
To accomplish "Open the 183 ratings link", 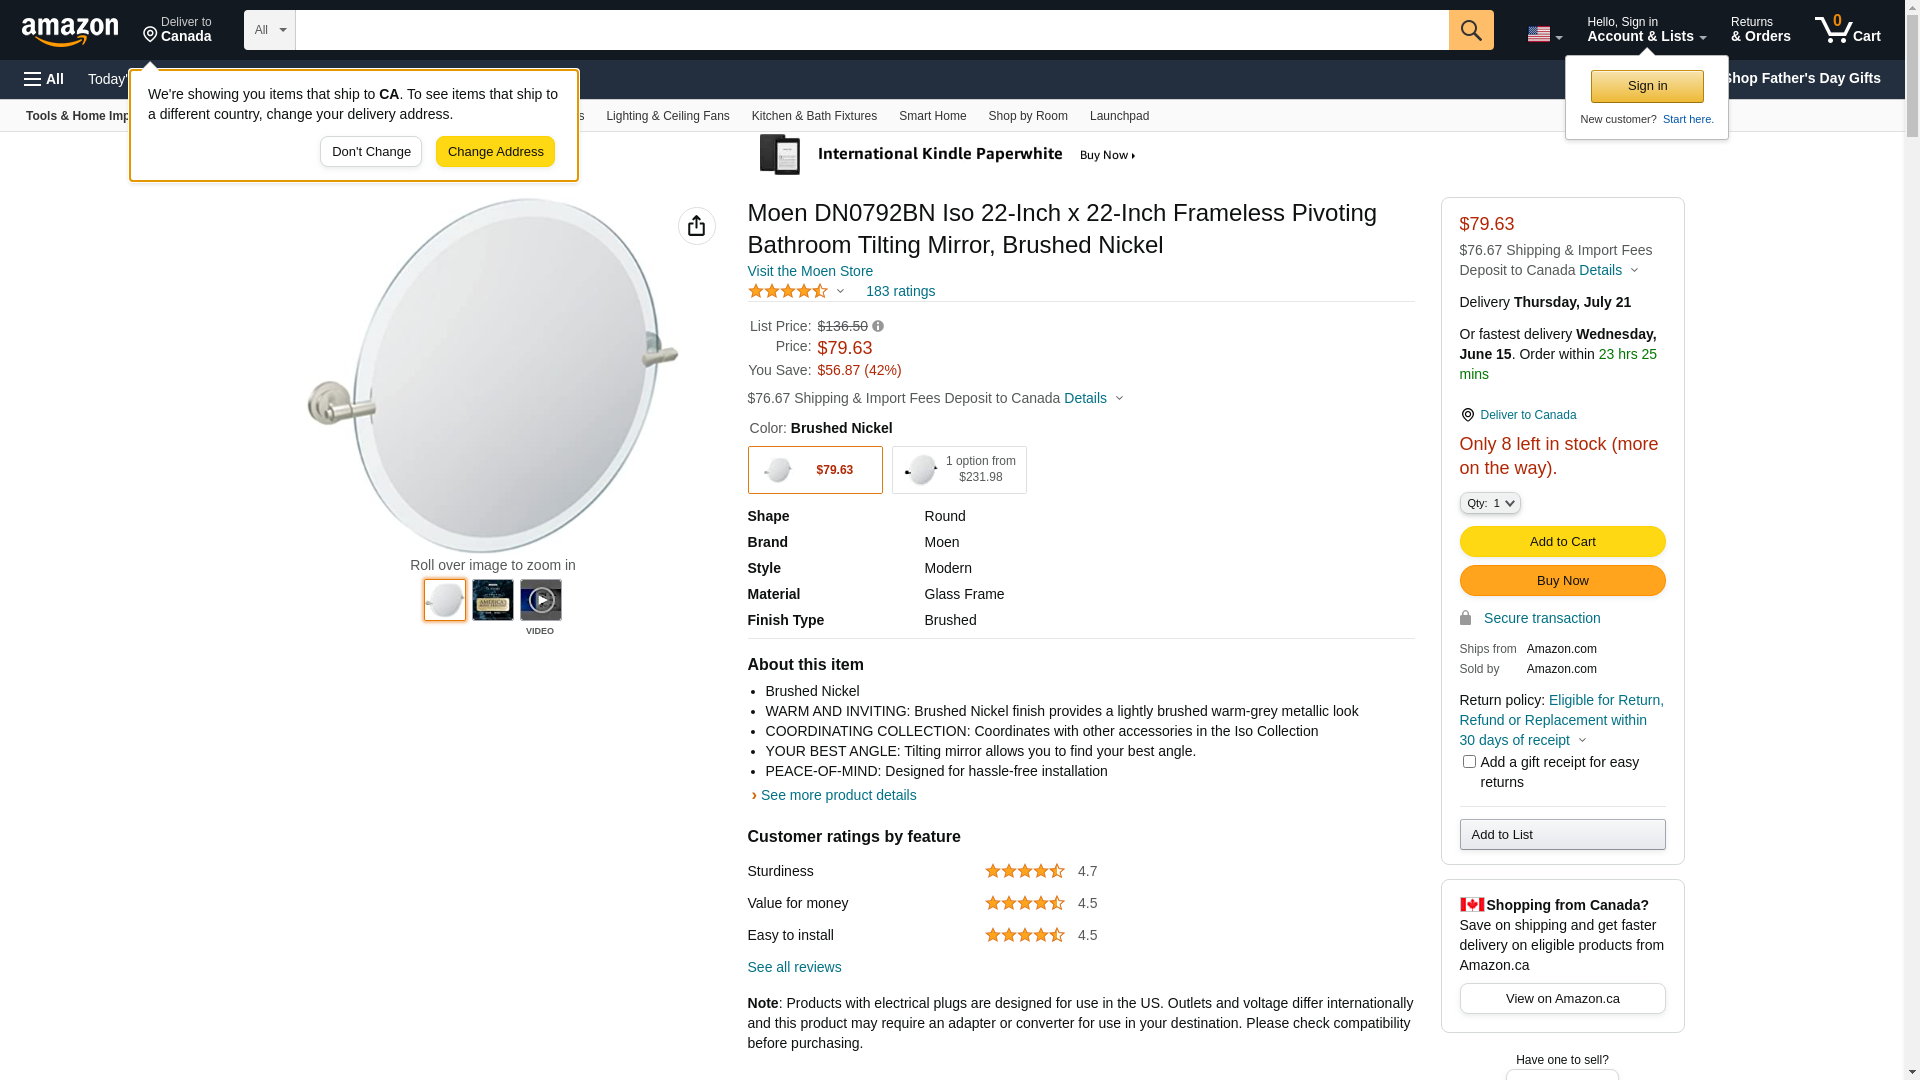I will (900, 291).
